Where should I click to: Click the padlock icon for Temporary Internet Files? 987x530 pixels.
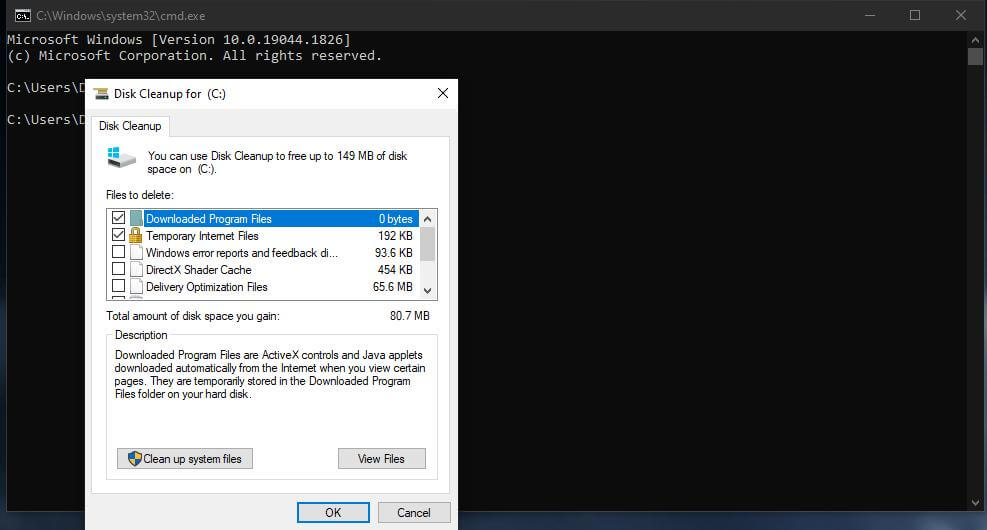[135, 235]
